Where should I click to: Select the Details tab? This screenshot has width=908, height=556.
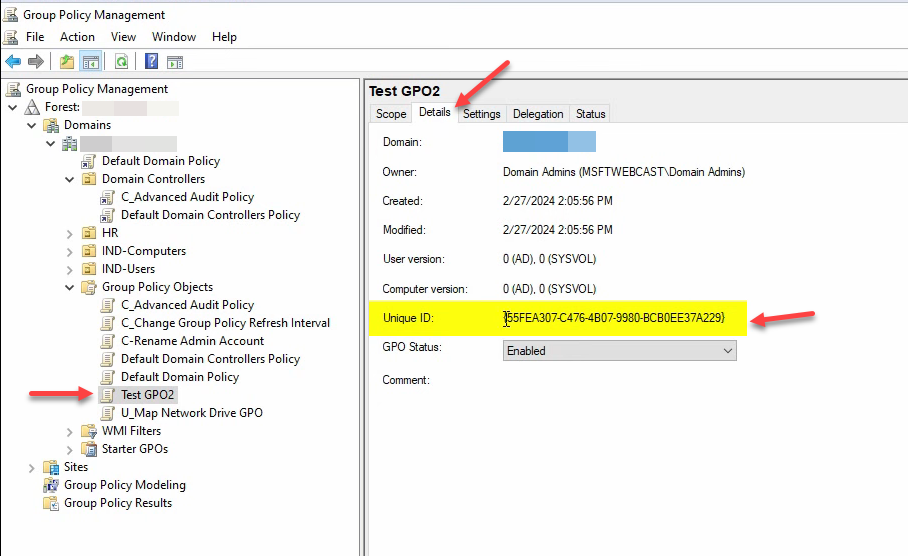tap(434, 112)
